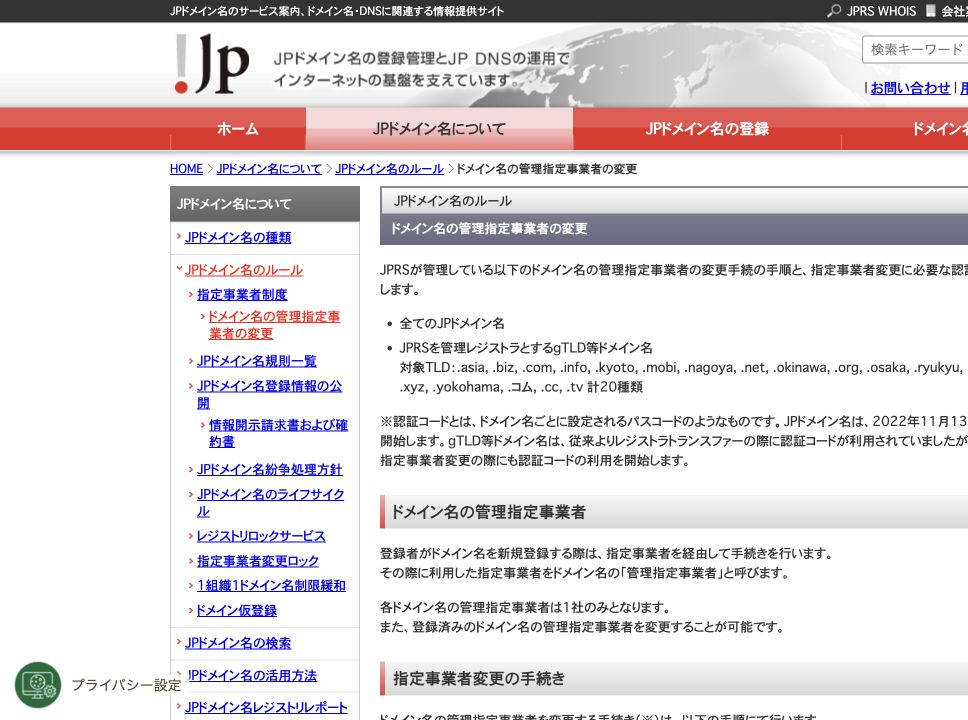Click the JPRS WHOIS magnifier icon
968x720 pixels.
[834, 10]
